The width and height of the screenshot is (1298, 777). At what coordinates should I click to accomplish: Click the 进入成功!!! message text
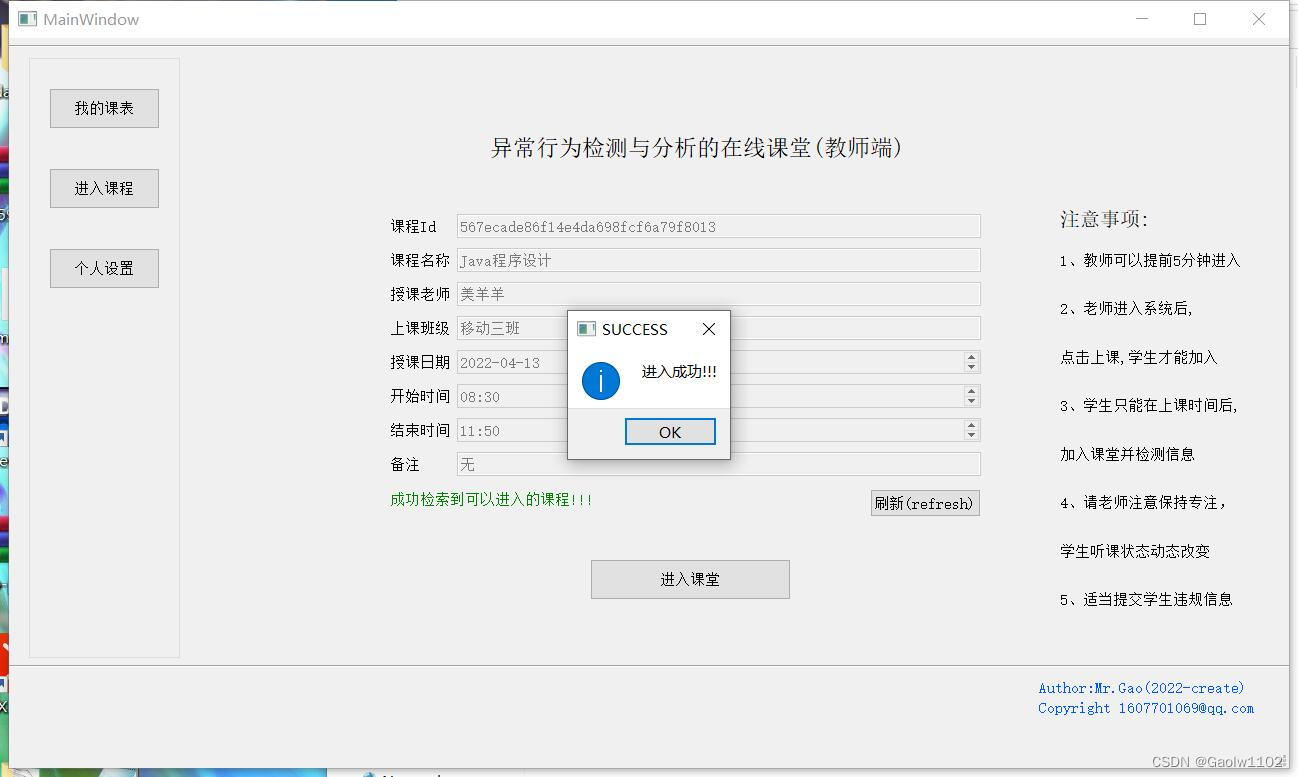tap(679, 371)
